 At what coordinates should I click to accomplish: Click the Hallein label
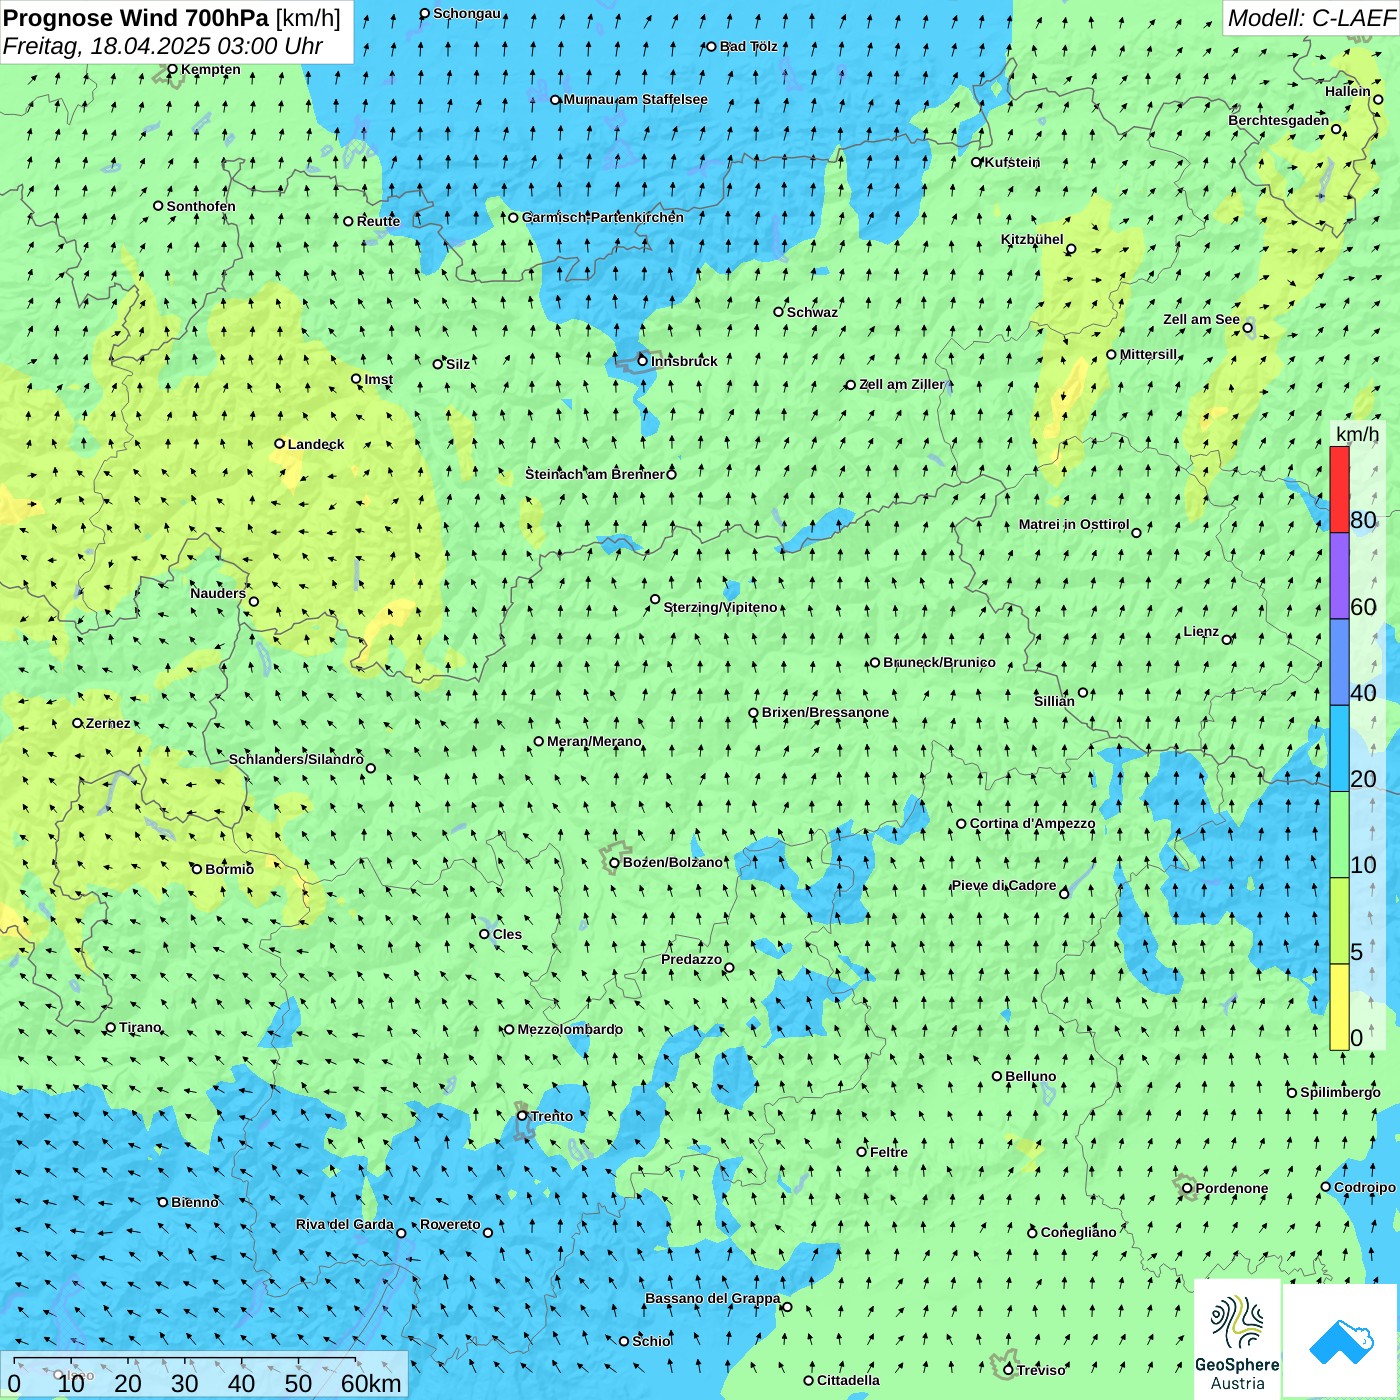click(1348, 91)
